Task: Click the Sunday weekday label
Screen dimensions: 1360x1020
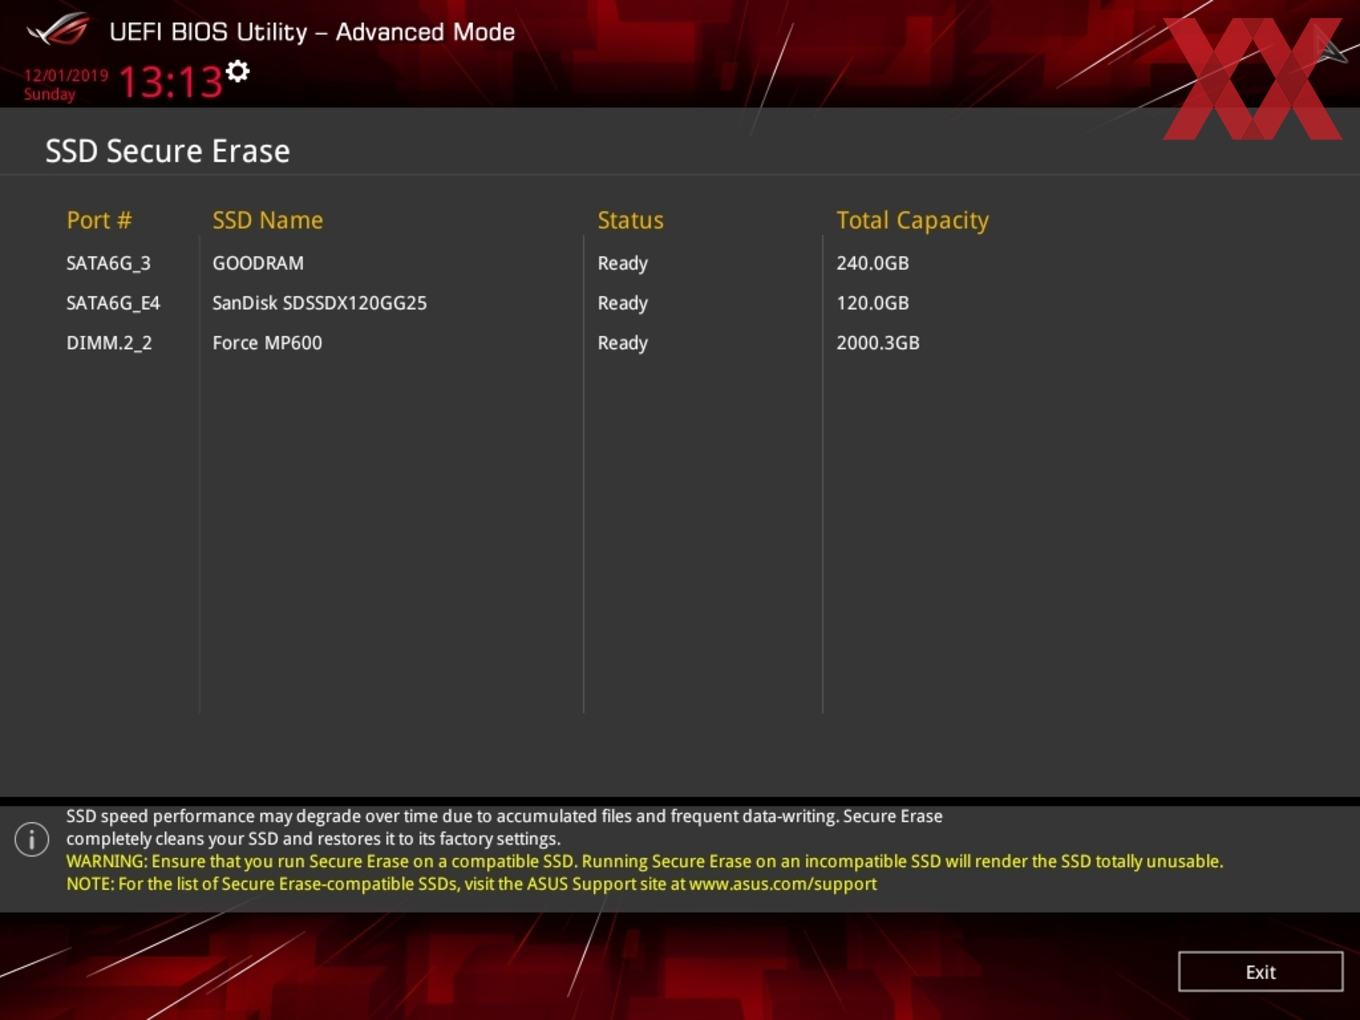Action: click(x=50, y=94)
